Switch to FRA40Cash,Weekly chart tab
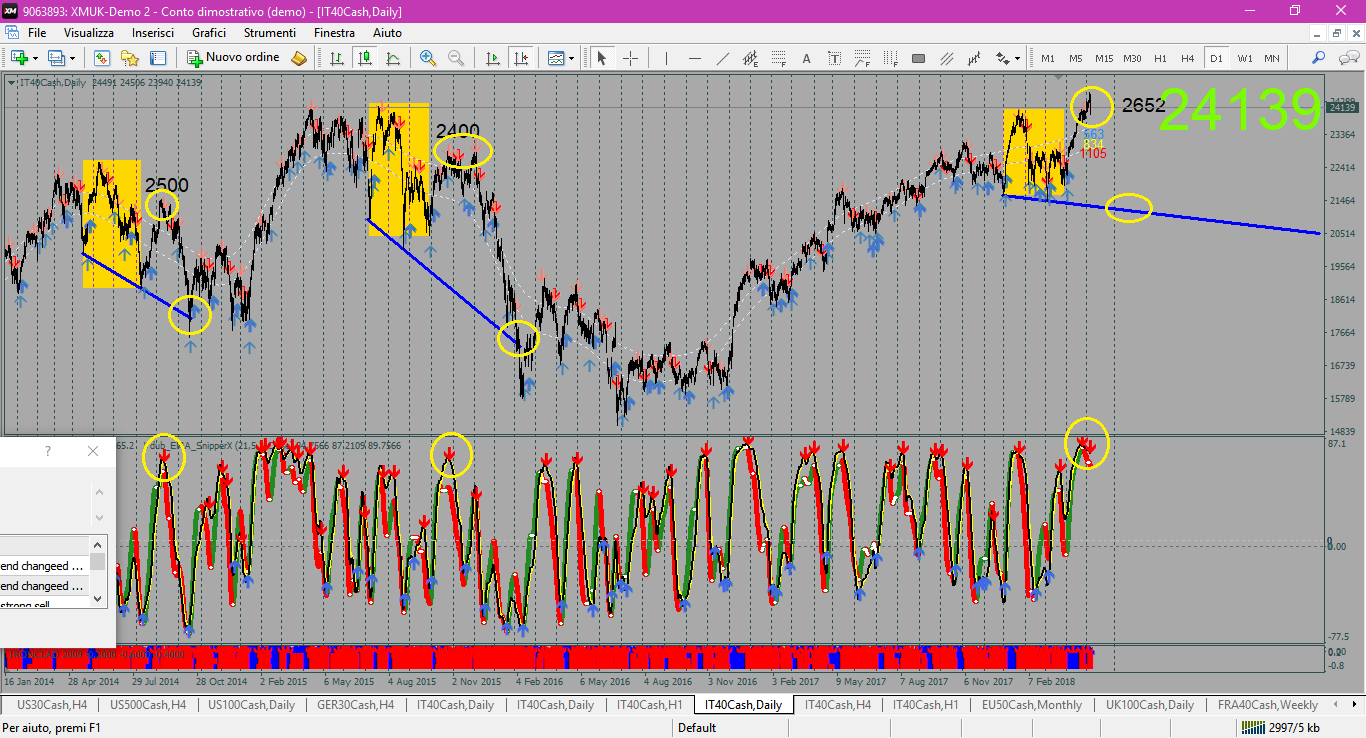The width and height of the screenshot is (1366, 738). (x=1268, y=705)
